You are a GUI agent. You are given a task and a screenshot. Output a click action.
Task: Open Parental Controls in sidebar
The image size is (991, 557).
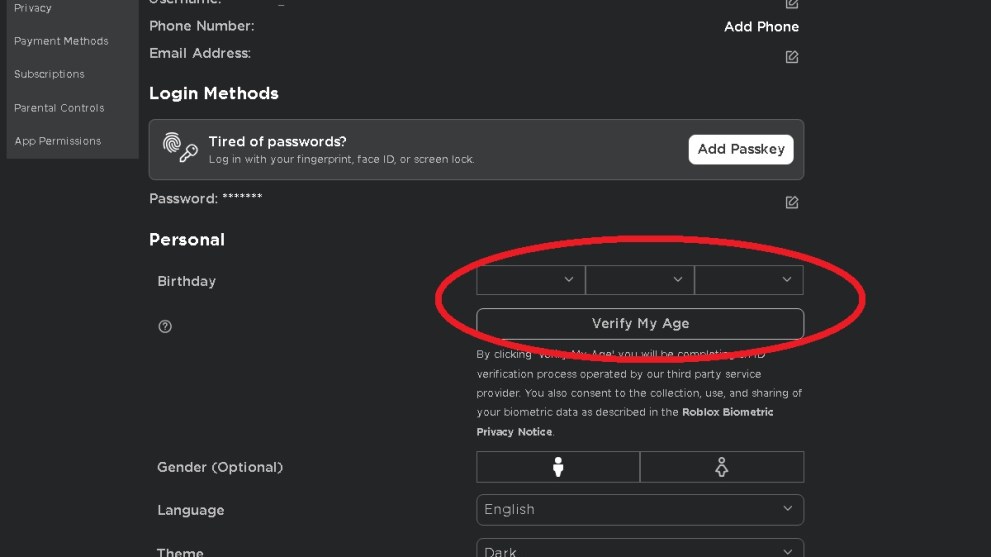tap(59, 108)
